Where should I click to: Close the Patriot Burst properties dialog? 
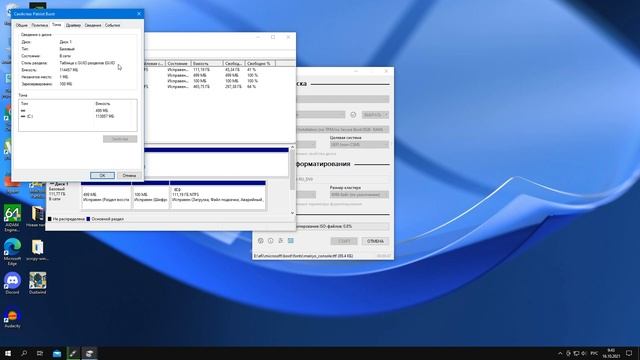139,14
